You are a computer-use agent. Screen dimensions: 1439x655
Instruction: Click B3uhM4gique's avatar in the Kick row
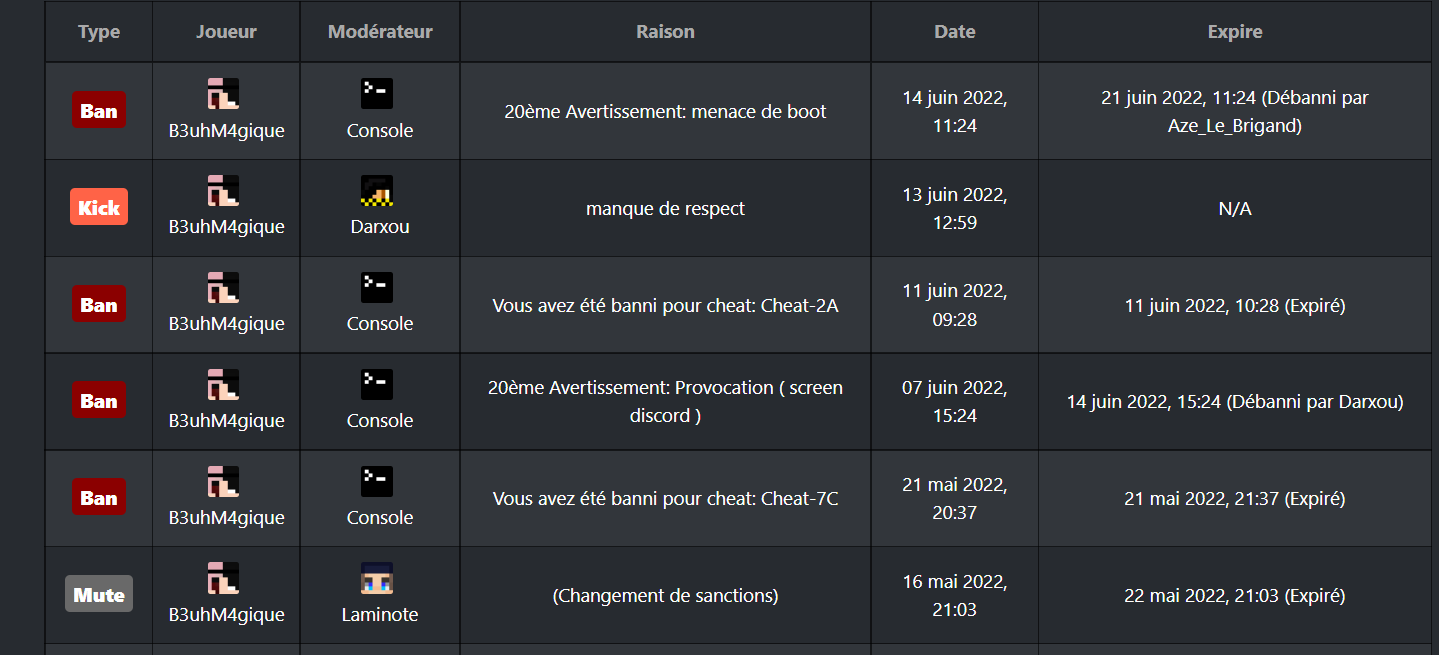[x=223, y=191]
